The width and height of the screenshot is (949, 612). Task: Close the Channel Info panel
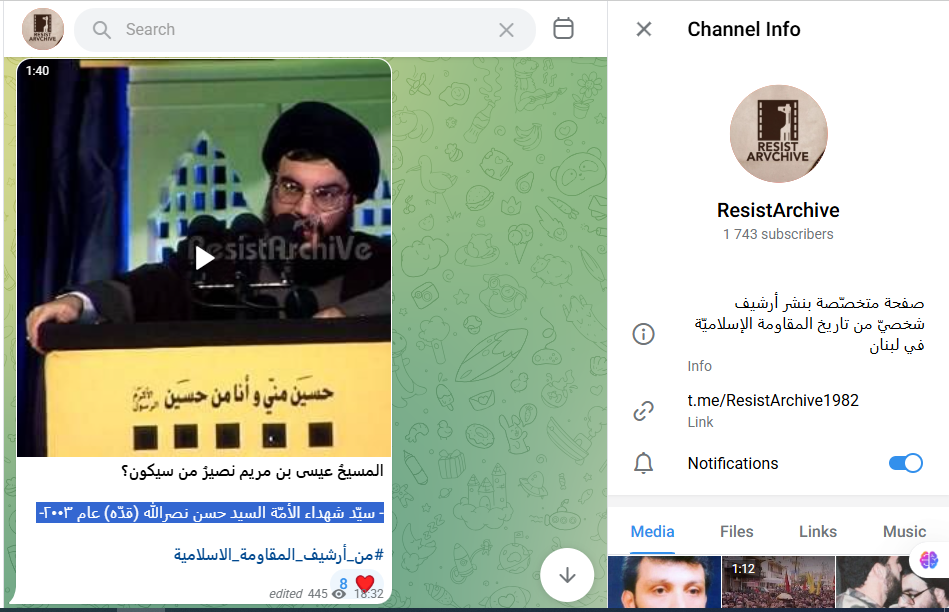point(643,29)
